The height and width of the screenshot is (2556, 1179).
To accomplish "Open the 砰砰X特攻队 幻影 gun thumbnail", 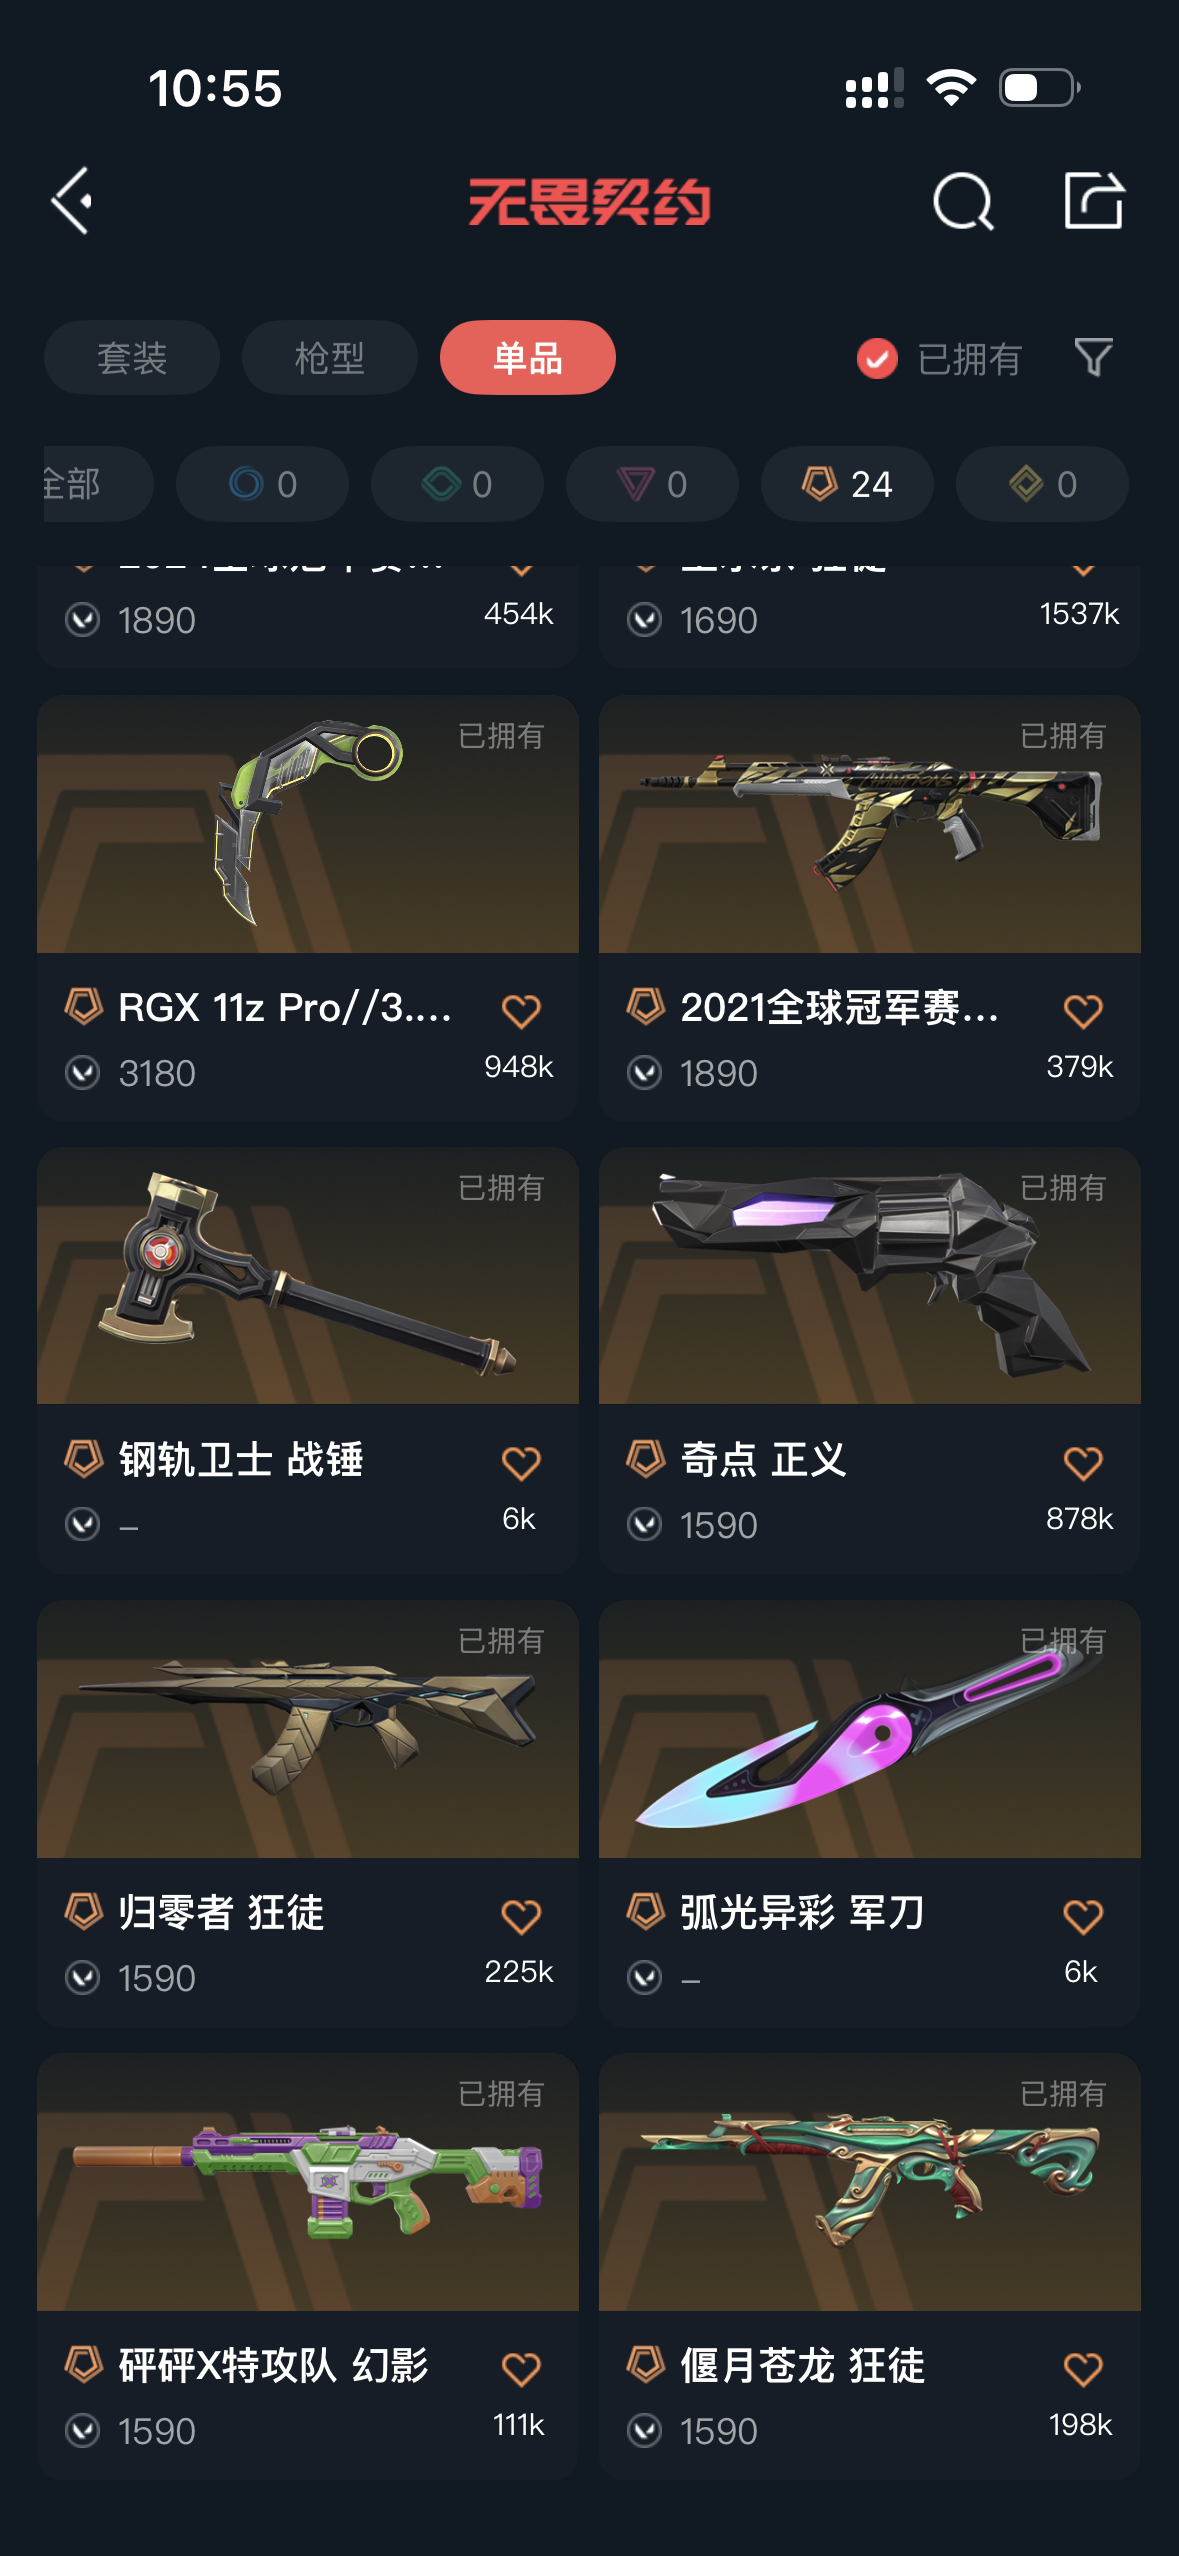I will (x=308, y=2182).
